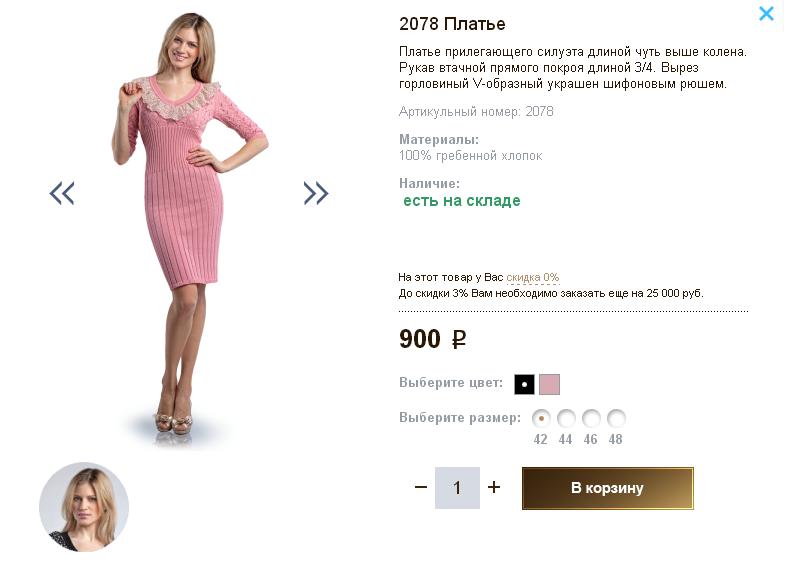Click the "2078 Платье" product title
The height and width of the screenshot is (582, 788).
[452, 24]
